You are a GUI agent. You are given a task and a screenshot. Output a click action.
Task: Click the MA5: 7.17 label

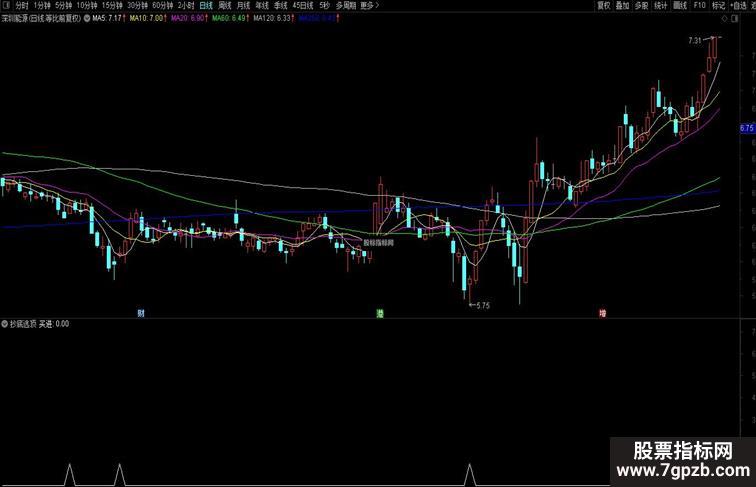point(109,18)
